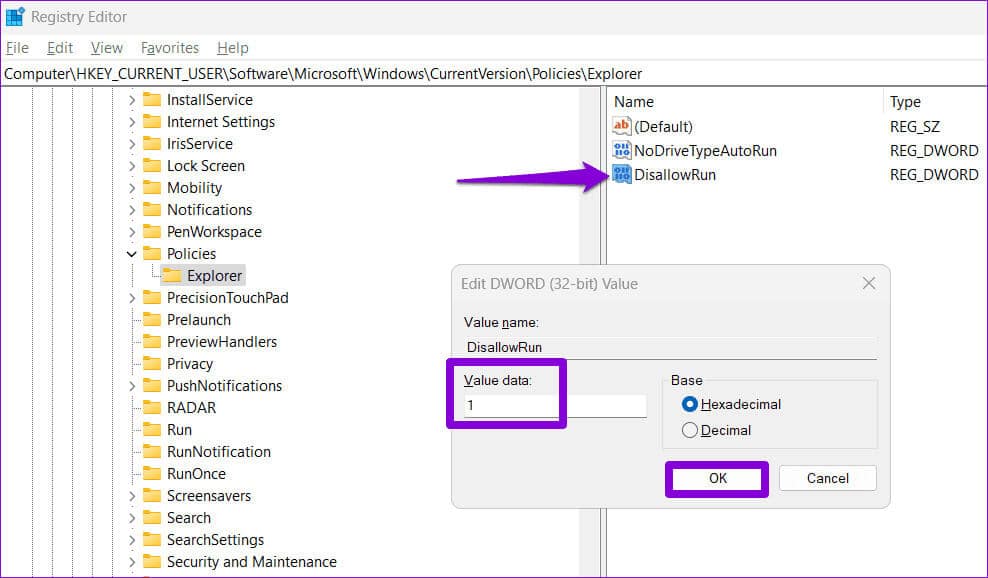Click the REG_SZ type cell

pos(914,127)
